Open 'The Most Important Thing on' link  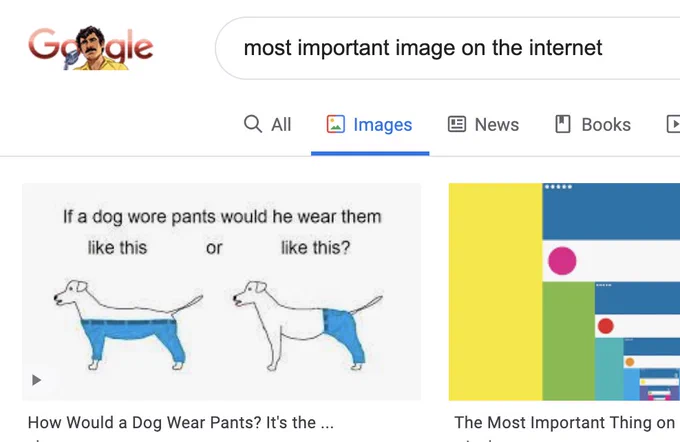tap(565, 422)
